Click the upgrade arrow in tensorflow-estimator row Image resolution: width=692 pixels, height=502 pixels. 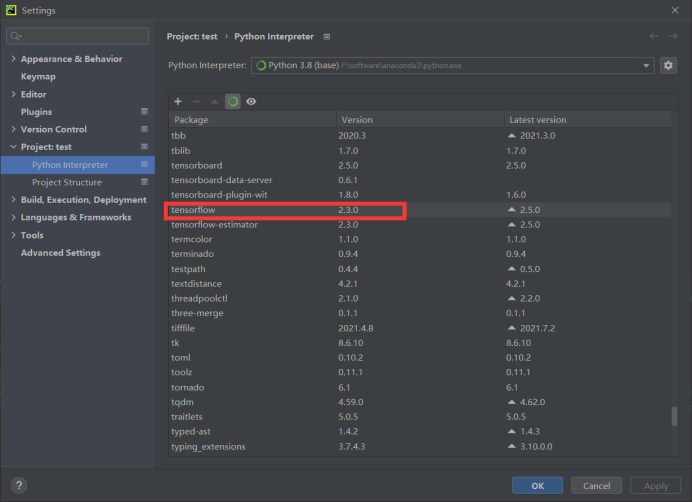pyautogui.click(x=511, y=224)
